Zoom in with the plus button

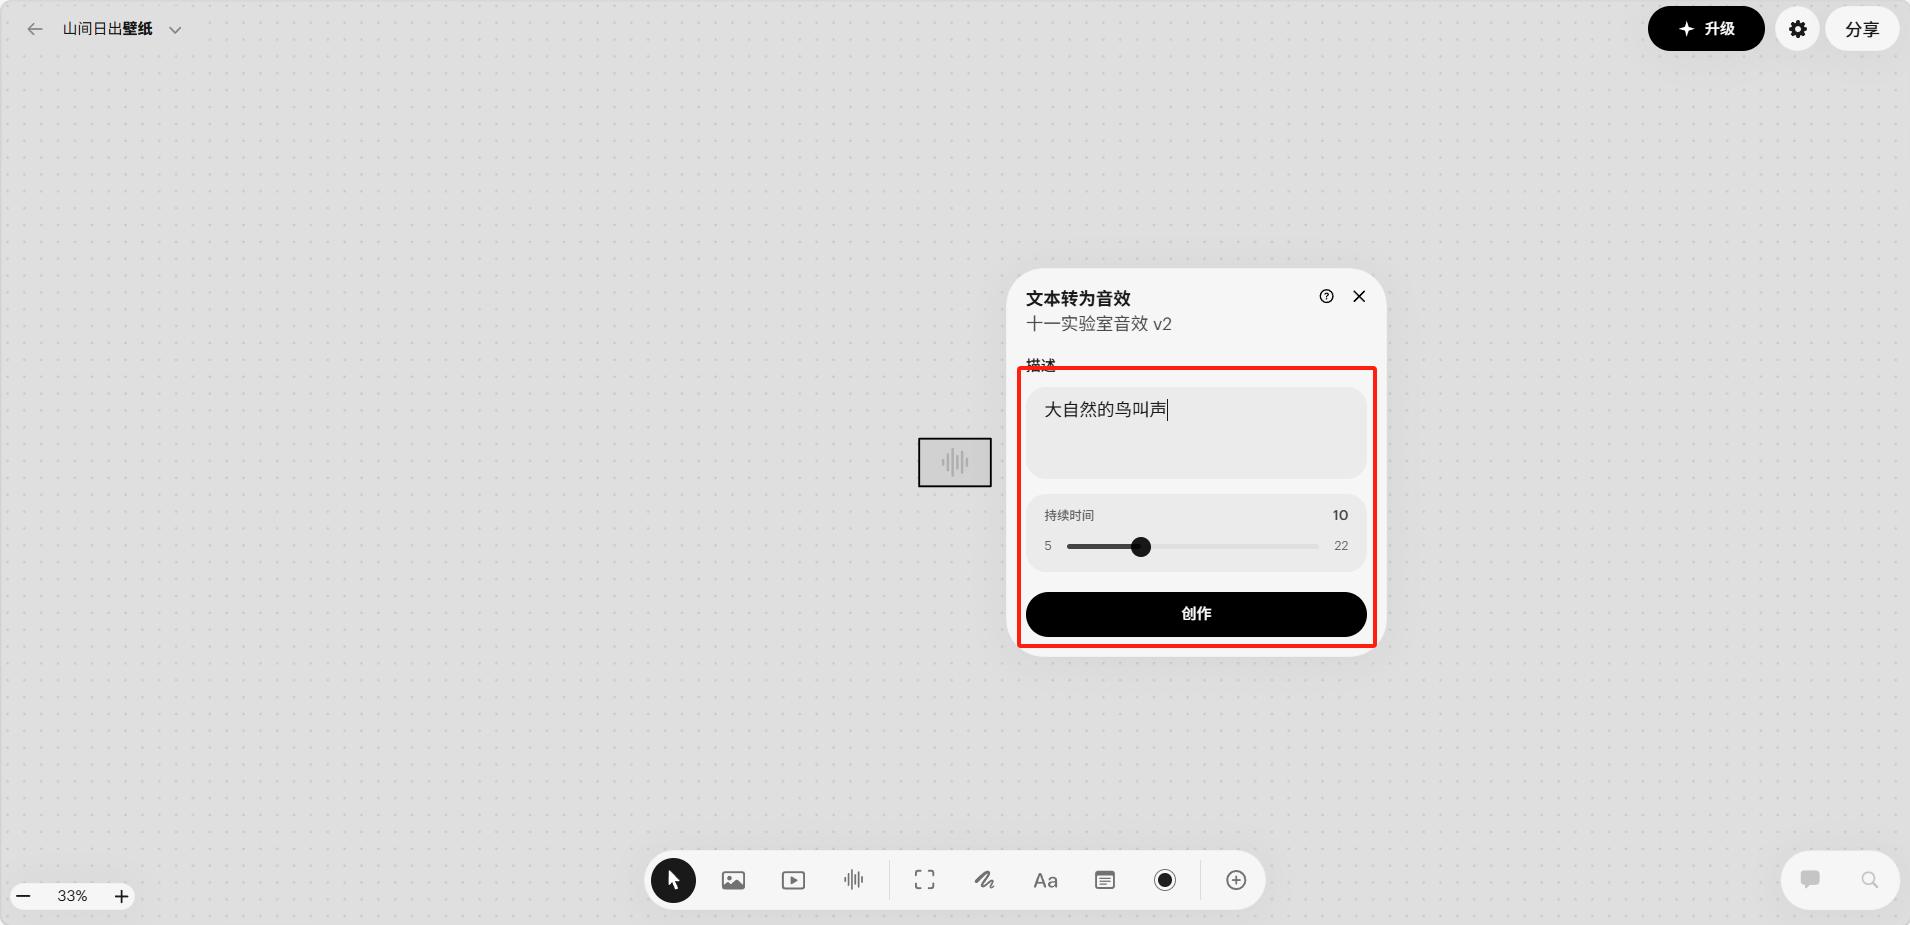click(x=121, y=896)
